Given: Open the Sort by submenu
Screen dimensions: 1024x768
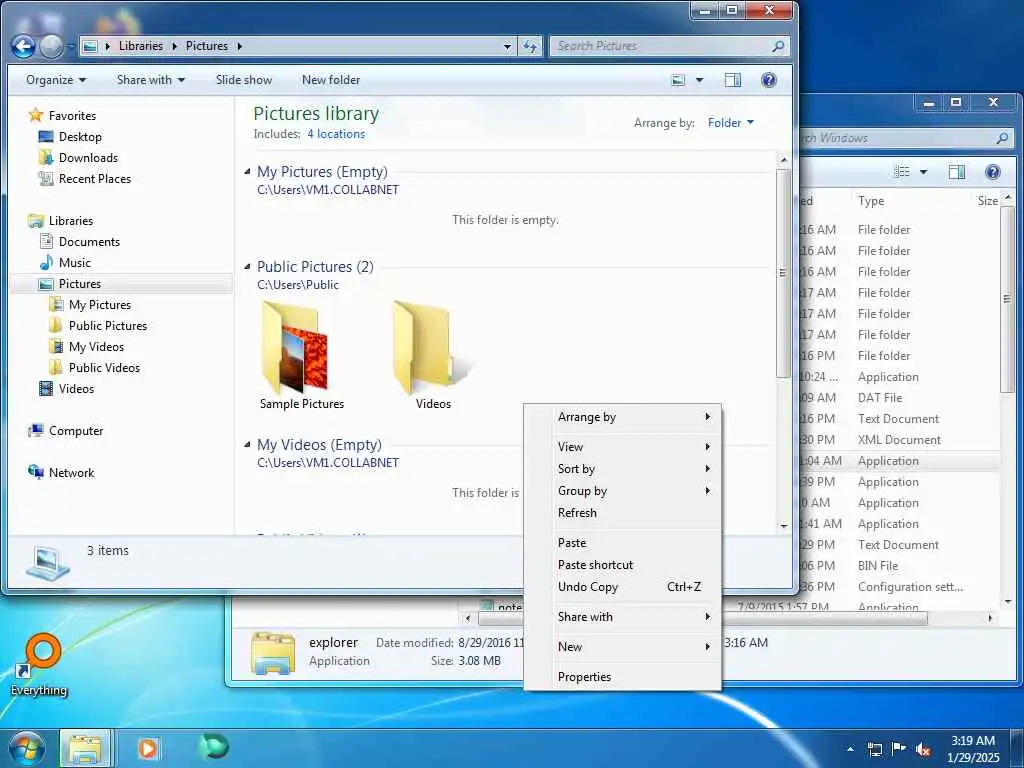Looking at the screenshot, I should [622, 469].
